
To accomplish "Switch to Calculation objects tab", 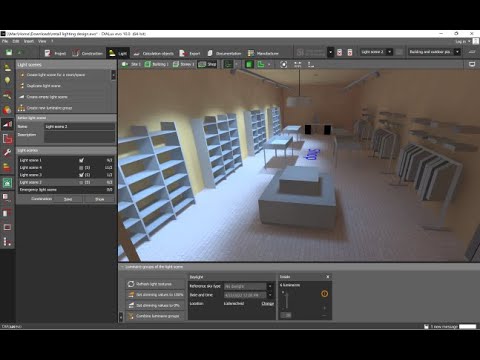I will pos(154,53).
